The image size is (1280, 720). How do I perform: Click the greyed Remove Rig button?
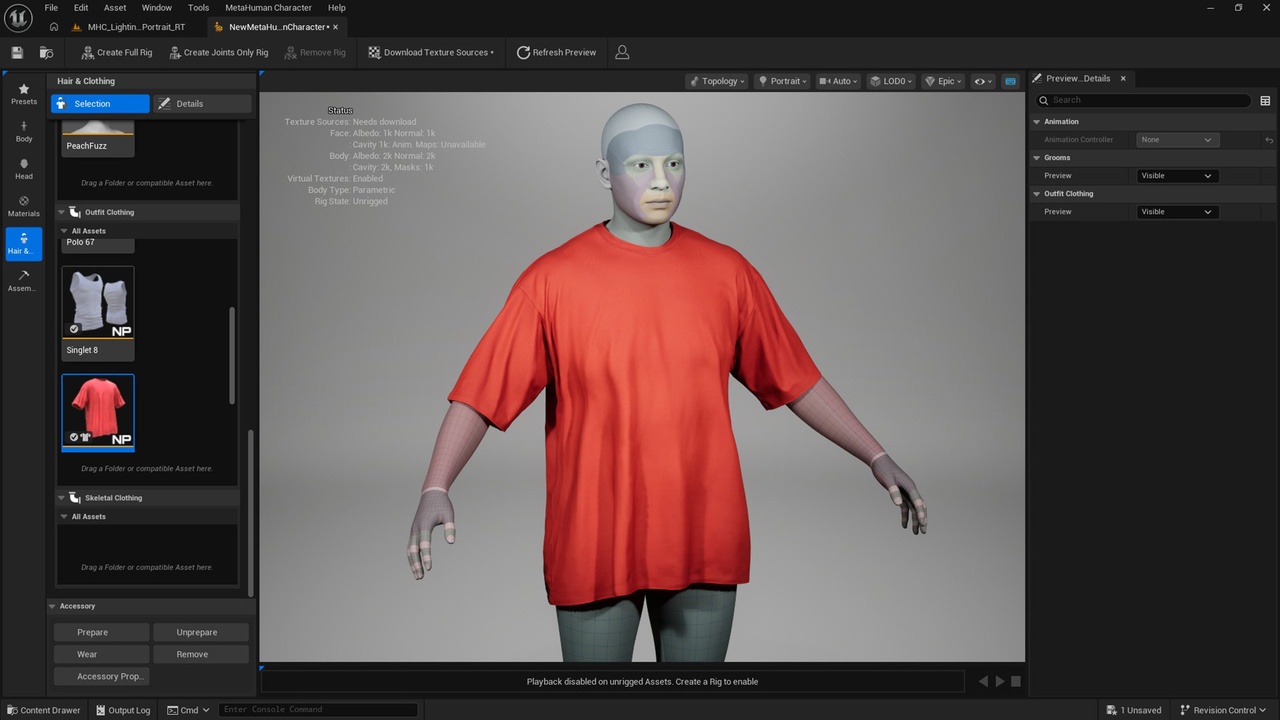pyautogui.click(x=314, y=52)
